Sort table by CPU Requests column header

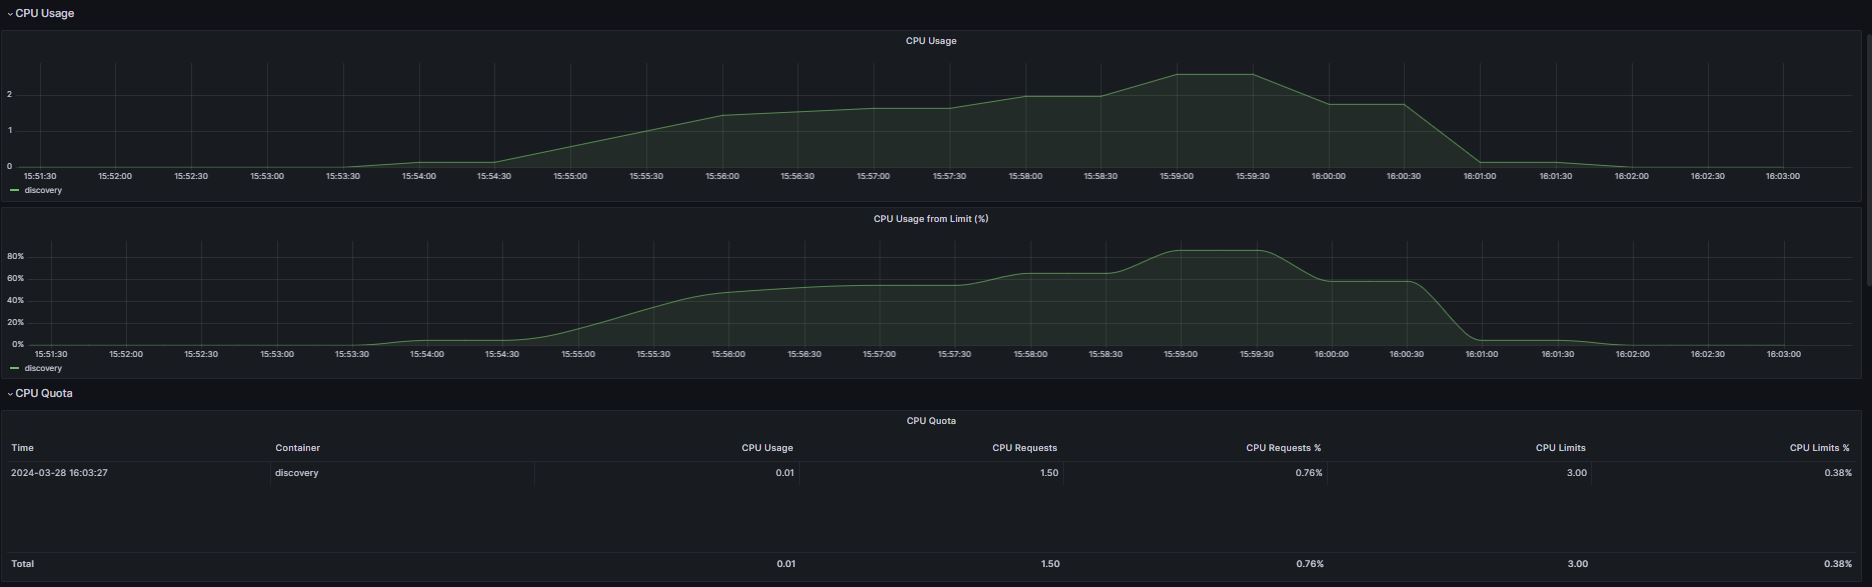(x=1024, y=448)
